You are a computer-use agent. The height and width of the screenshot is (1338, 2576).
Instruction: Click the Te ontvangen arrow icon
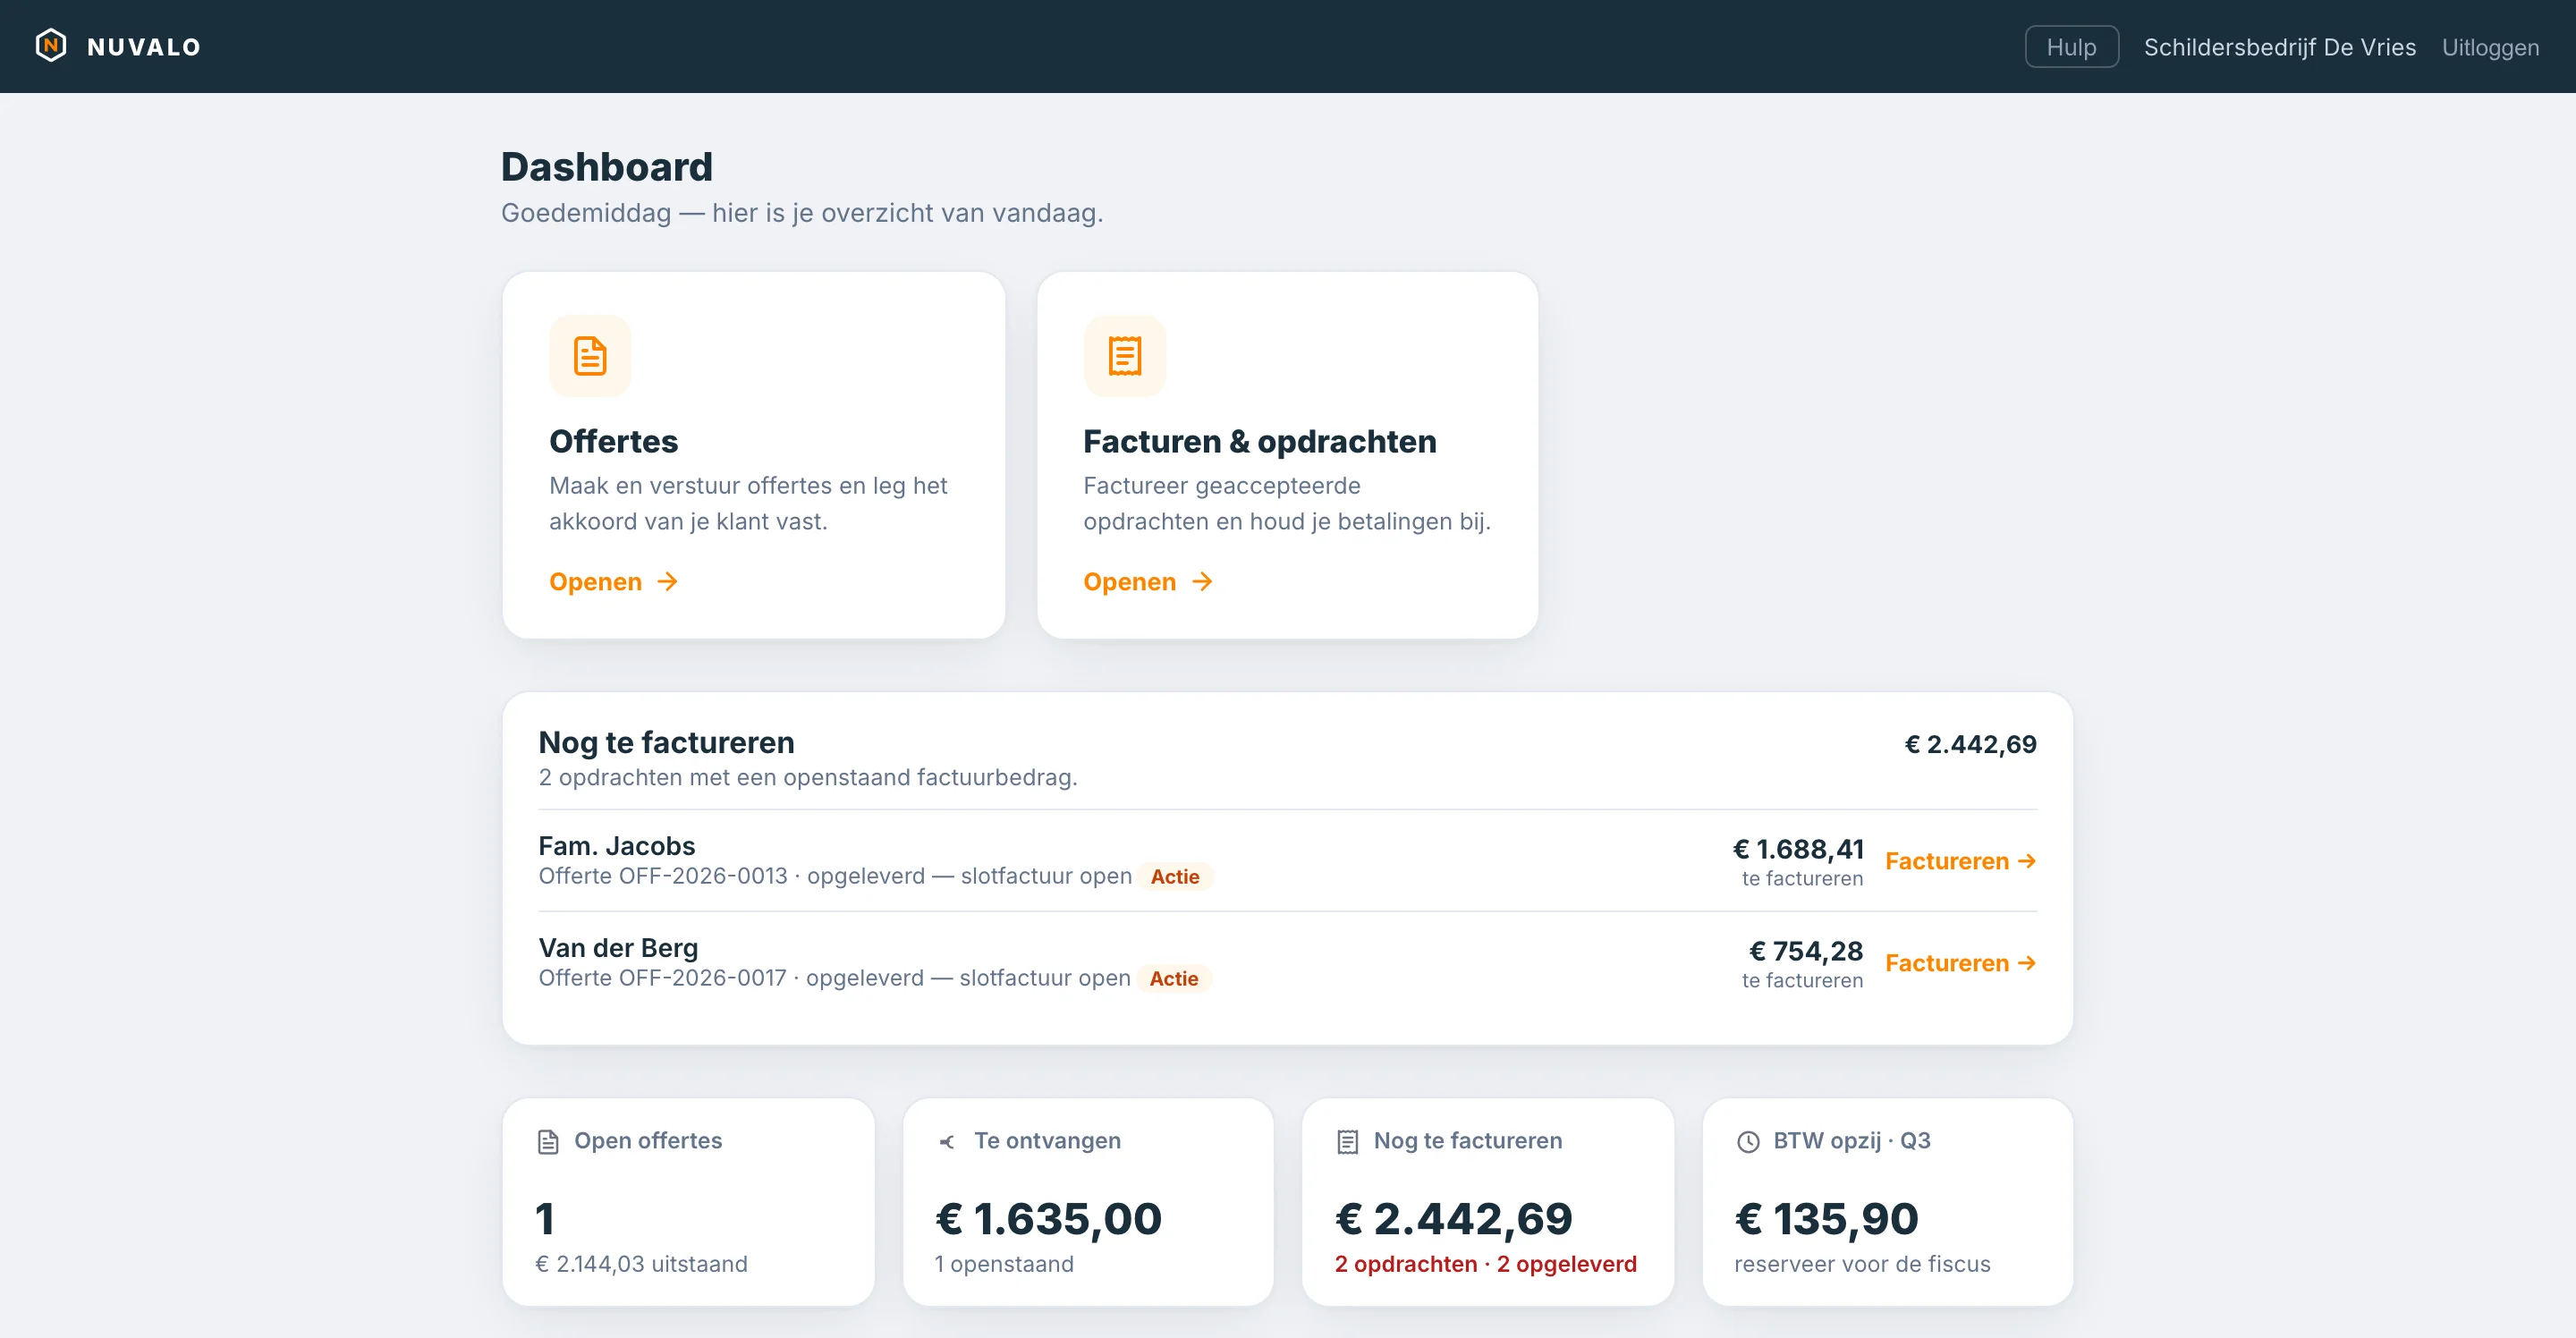coord(947,1141)
